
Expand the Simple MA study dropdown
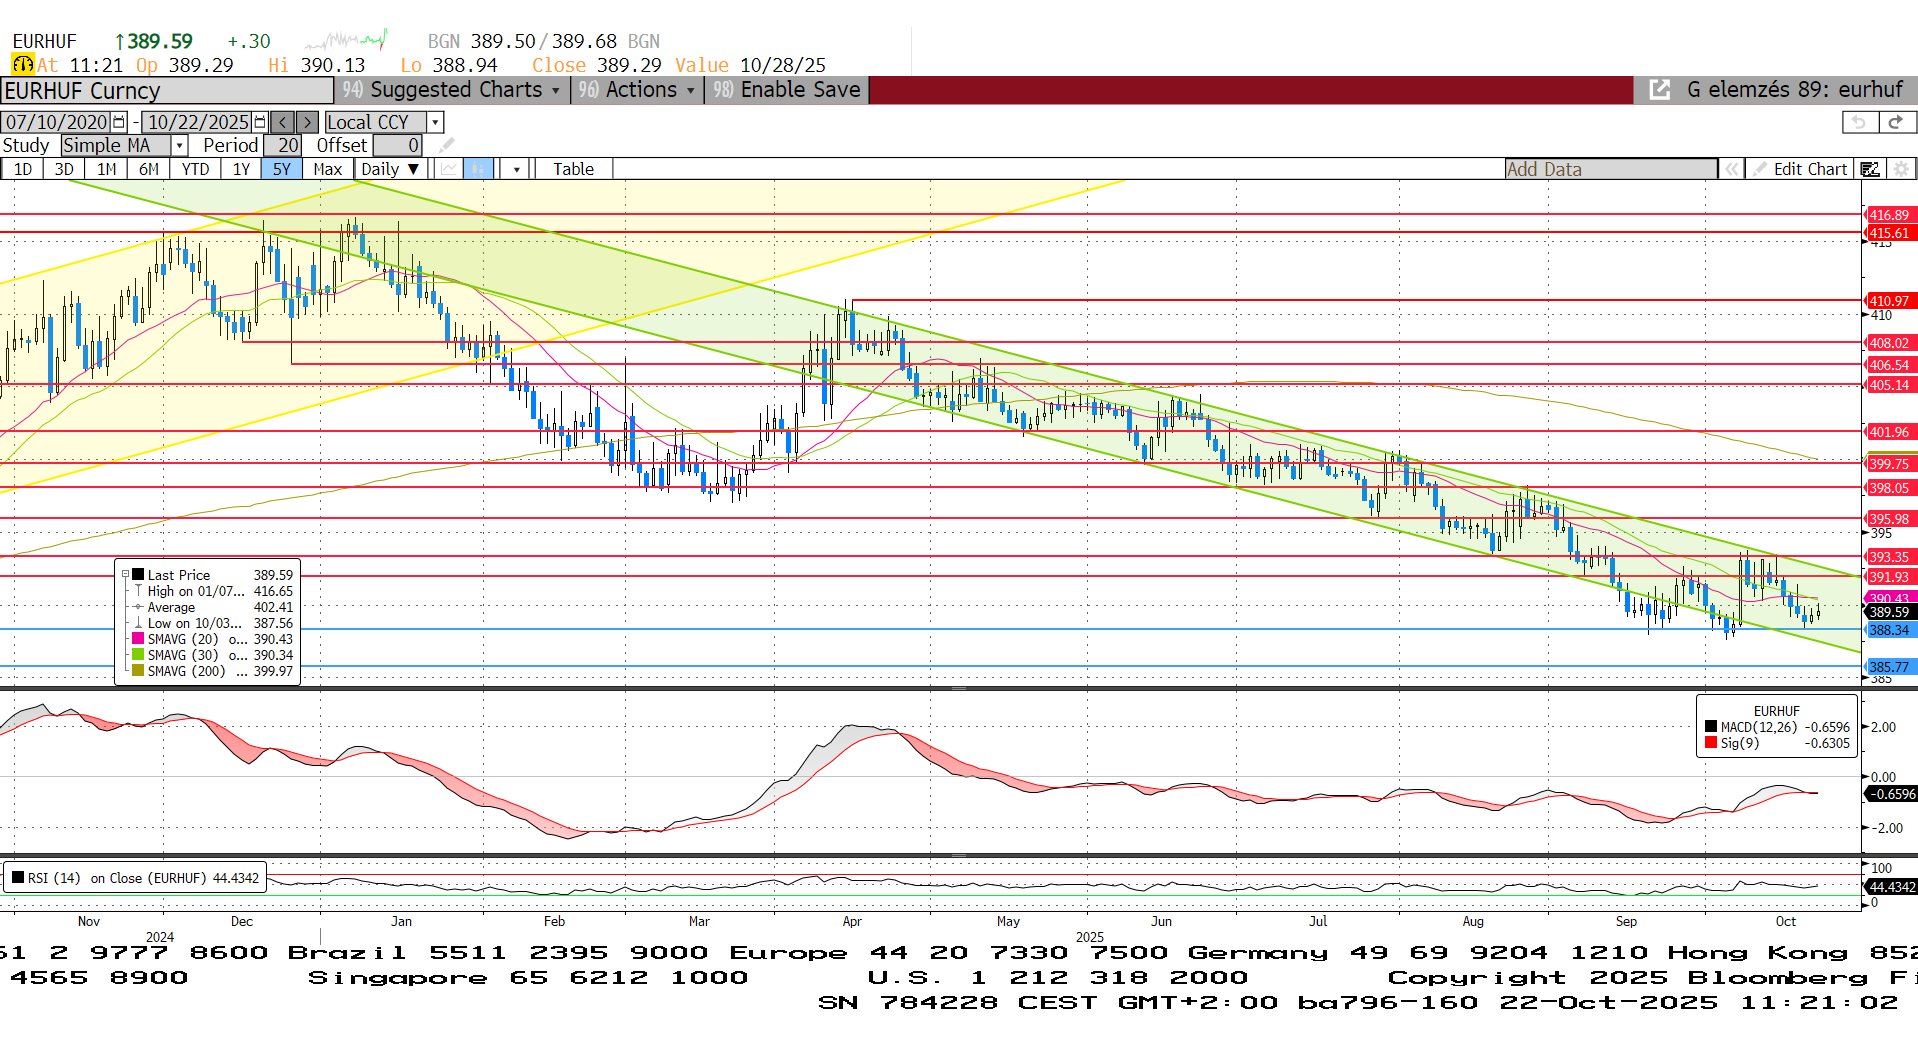pyautogui.click(x=180, y=146)
